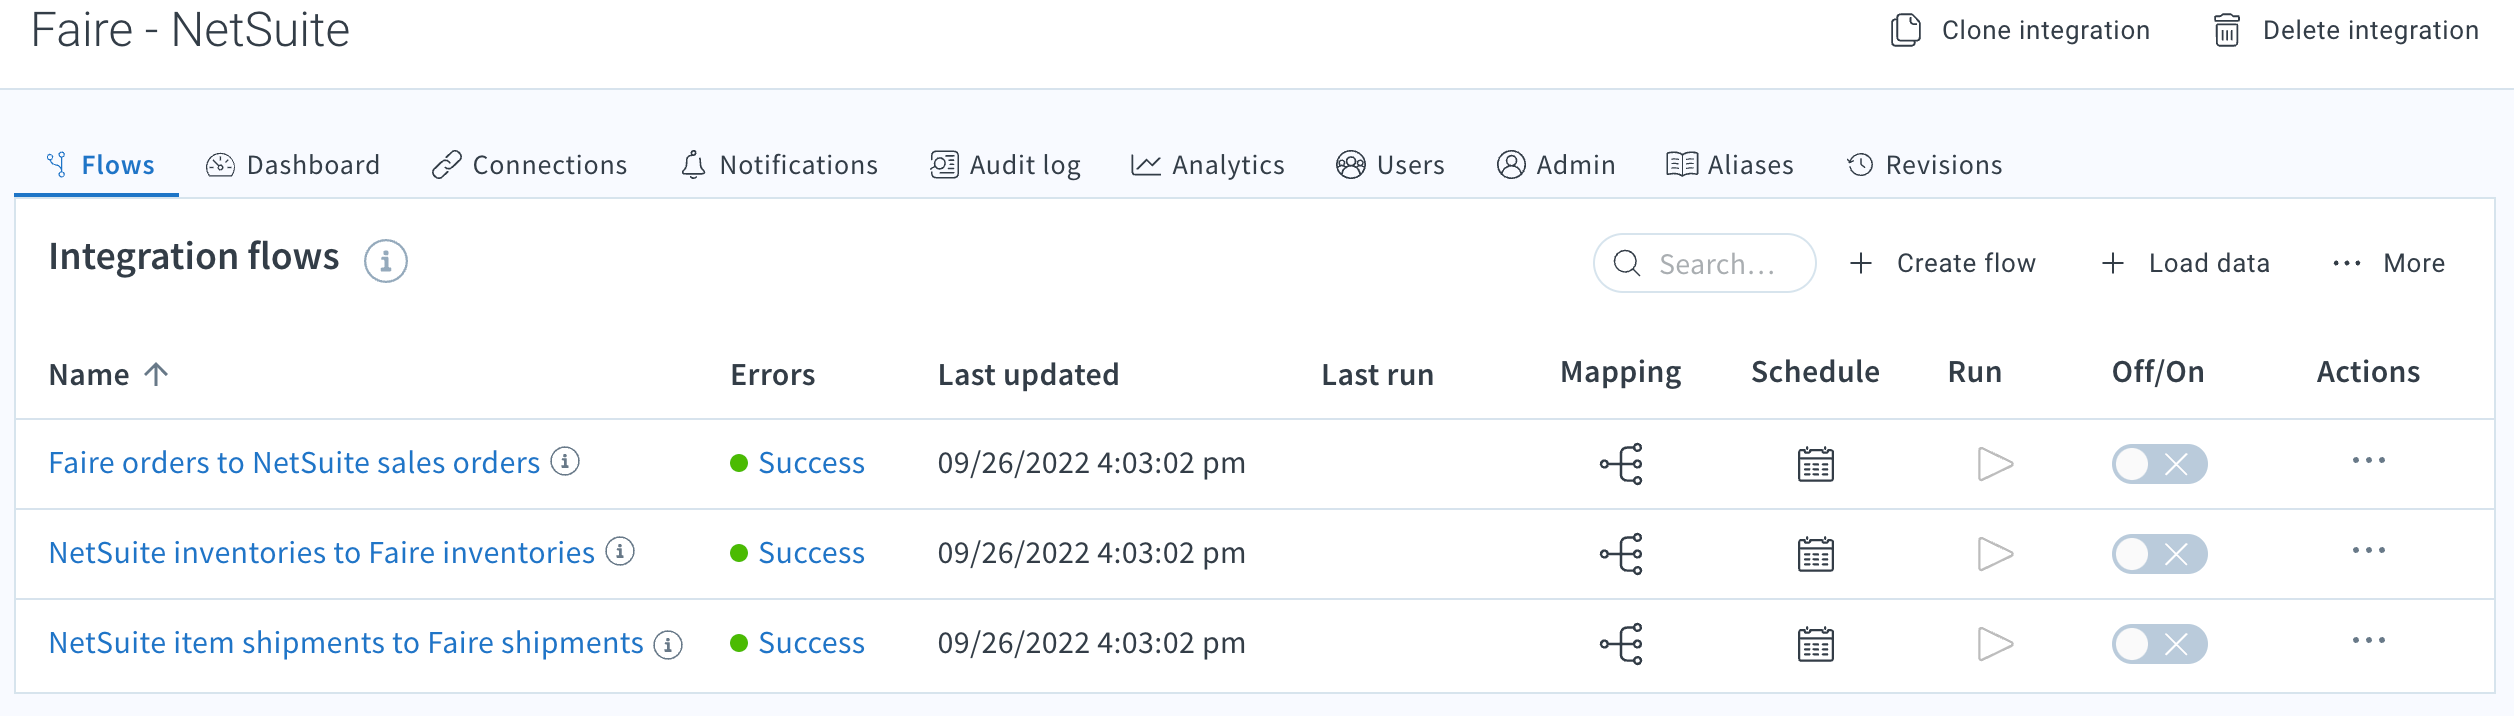Switch to the Notifications tab
The image size is (2514, 716).
point(779,165)
